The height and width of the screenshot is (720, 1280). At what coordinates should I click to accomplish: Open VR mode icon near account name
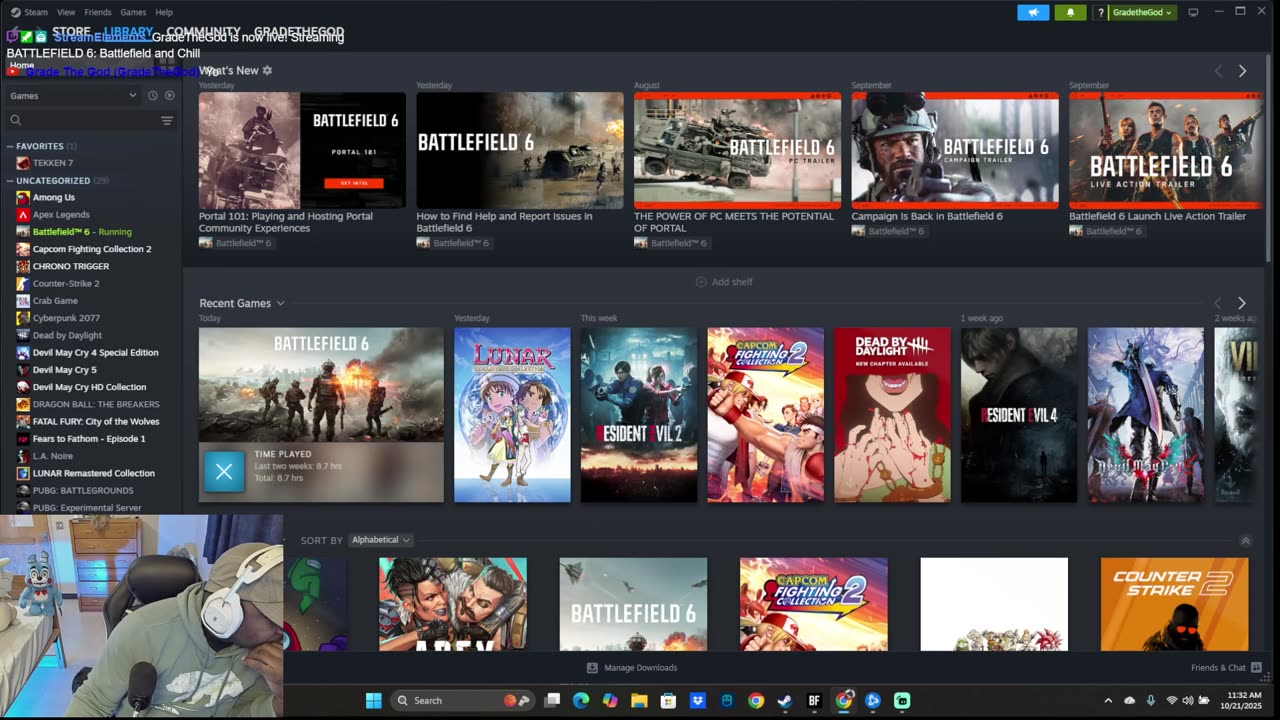[x=1193, y=12]
